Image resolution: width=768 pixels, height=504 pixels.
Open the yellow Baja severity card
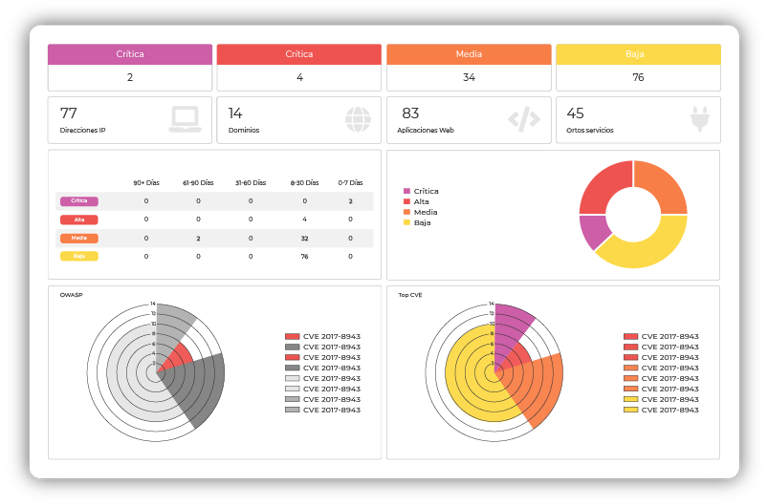(x=638, y=68)
